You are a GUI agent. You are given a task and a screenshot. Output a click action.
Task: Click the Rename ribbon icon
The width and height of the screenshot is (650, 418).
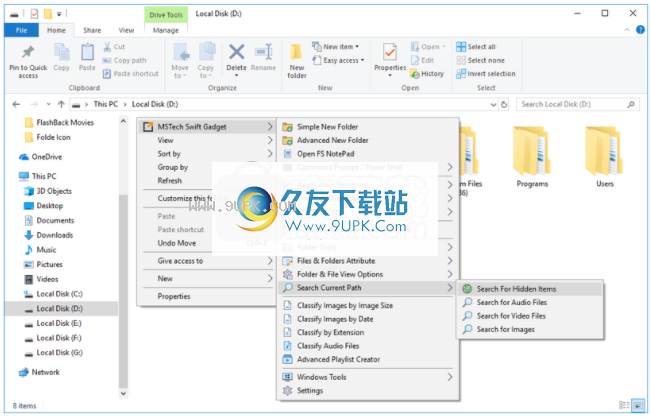point(263,52)
